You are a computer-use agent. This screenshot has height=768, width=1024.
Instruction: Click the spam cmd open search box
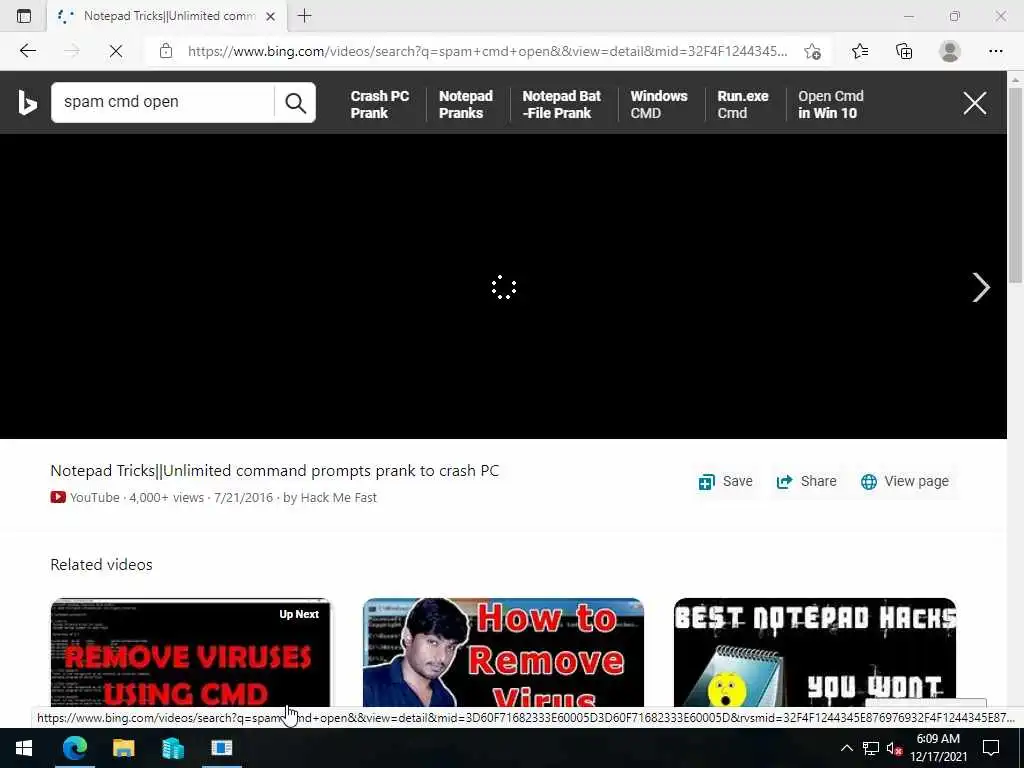163,102
